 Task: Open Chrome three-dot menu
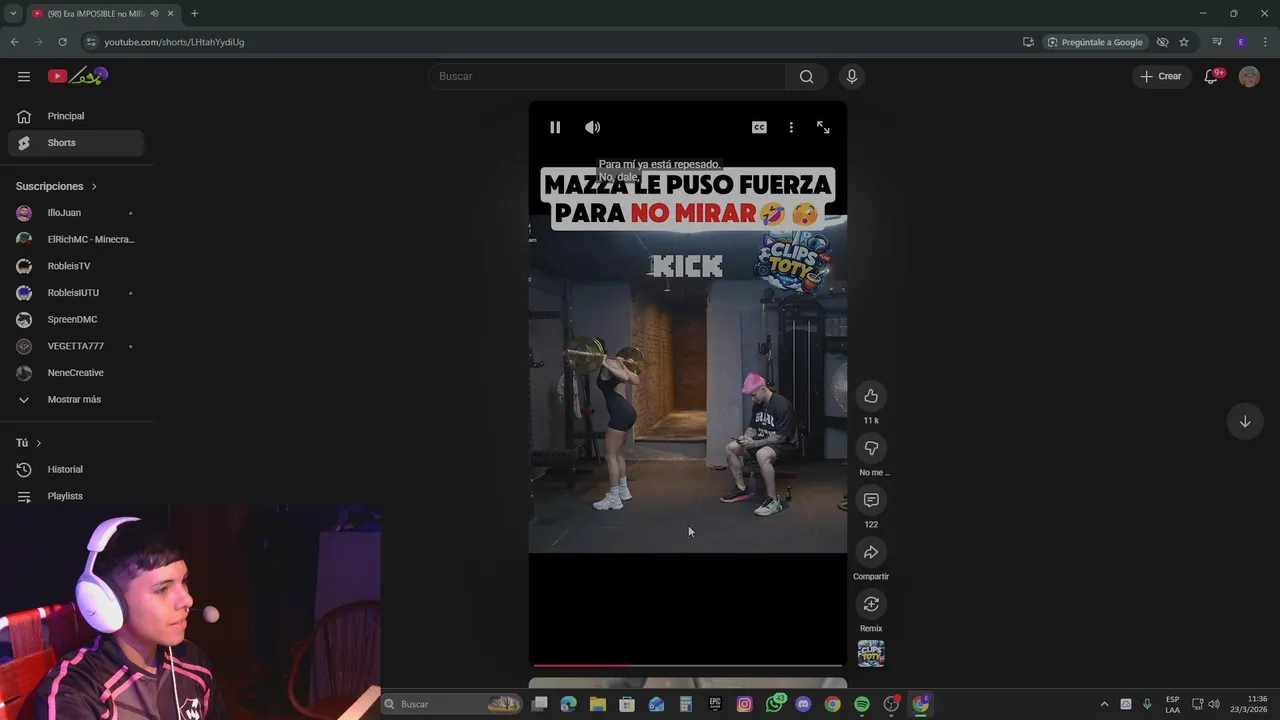tap(1266, 42)
